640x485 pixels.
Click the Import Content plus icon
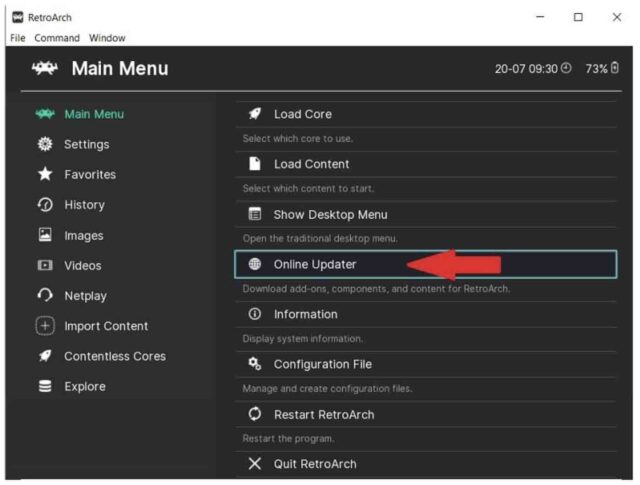44,326
